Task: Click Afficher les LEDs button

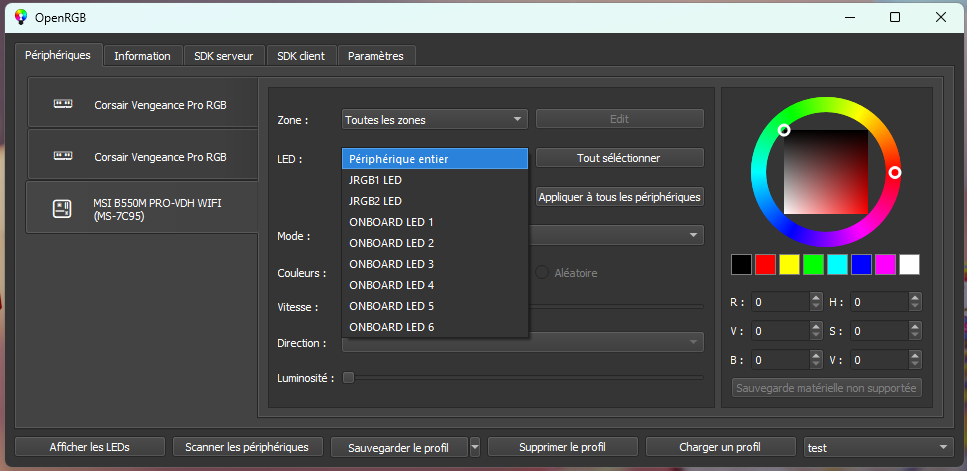Action: pyautogui.click(x=89, y=447)
